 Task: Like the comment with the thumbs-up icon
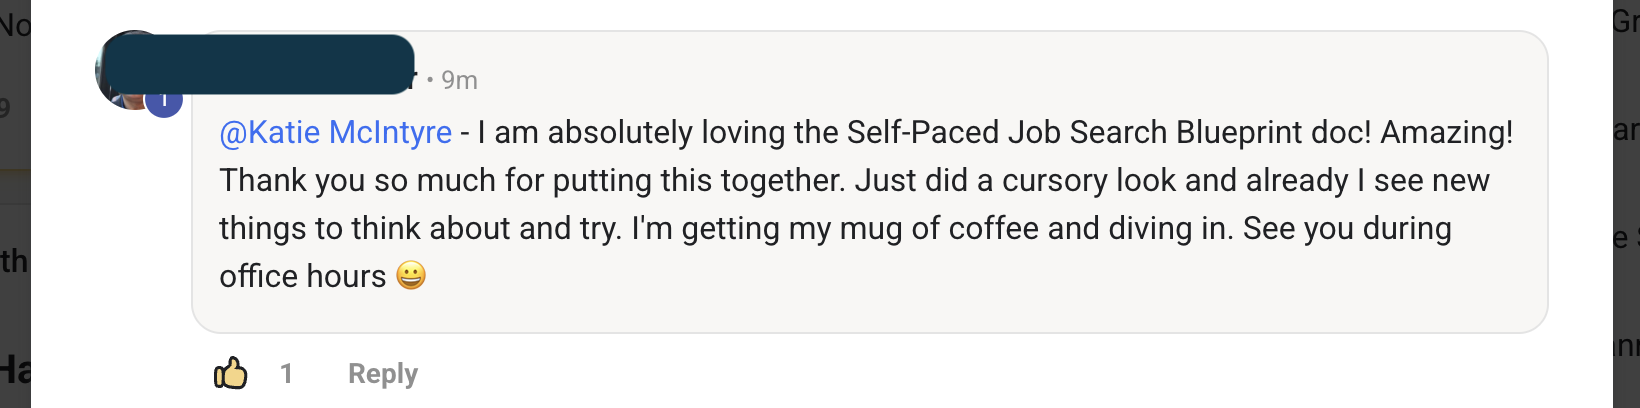(x=231, y=374)
